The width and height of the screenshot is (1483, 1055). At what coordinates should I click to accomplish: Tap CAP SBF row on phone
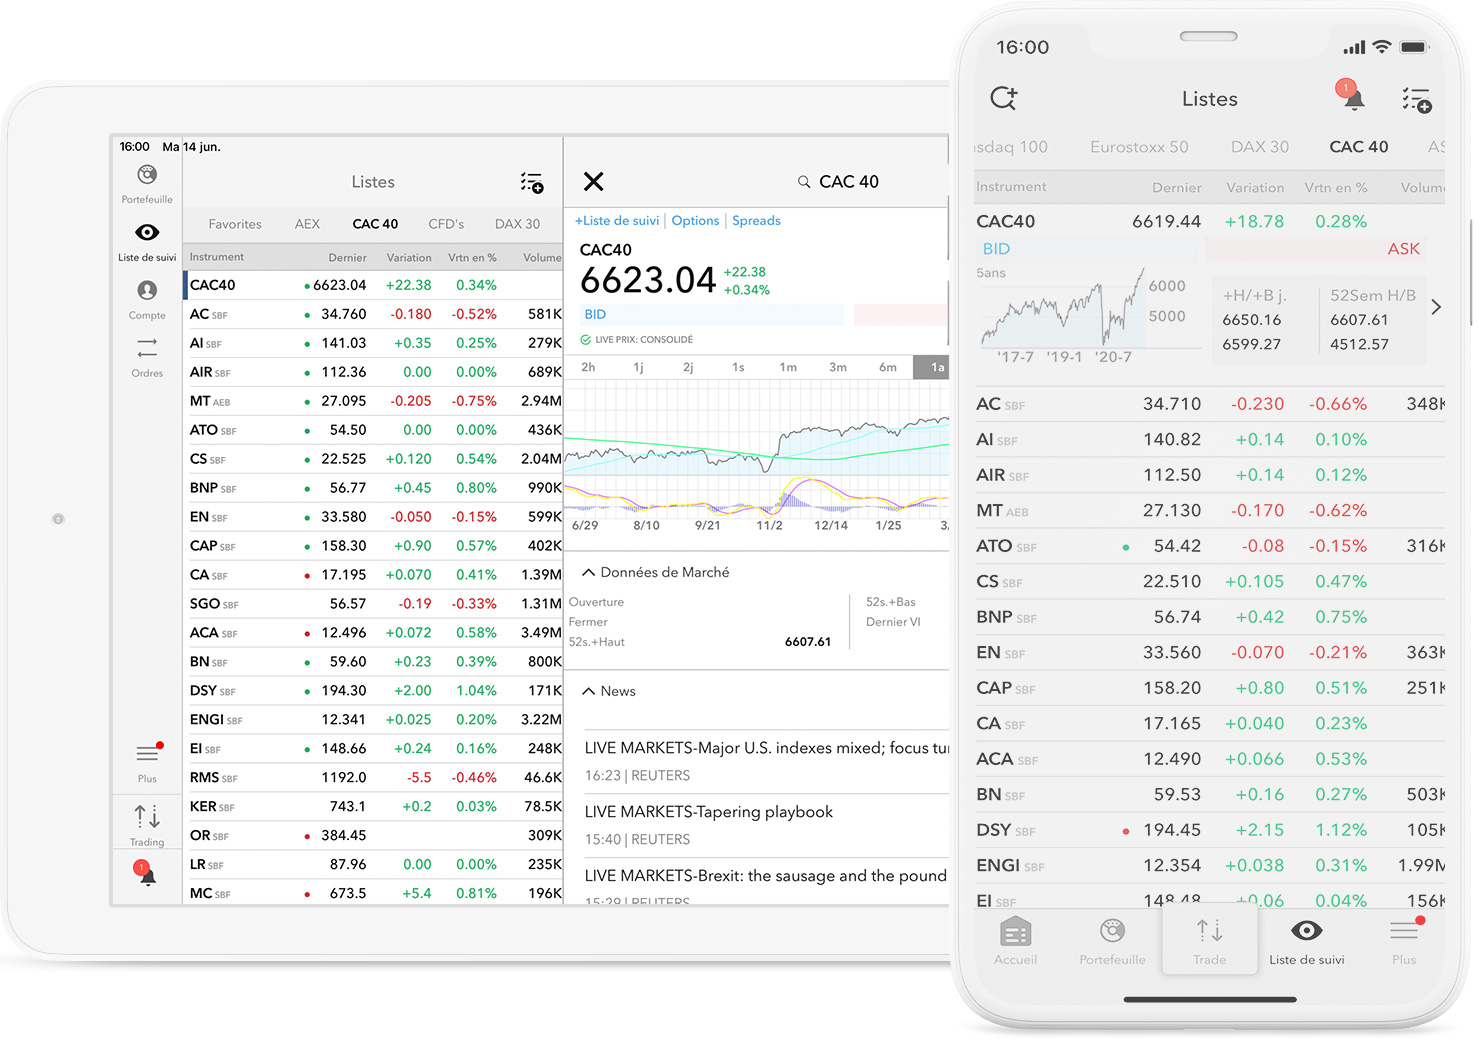pos(1210,688)
